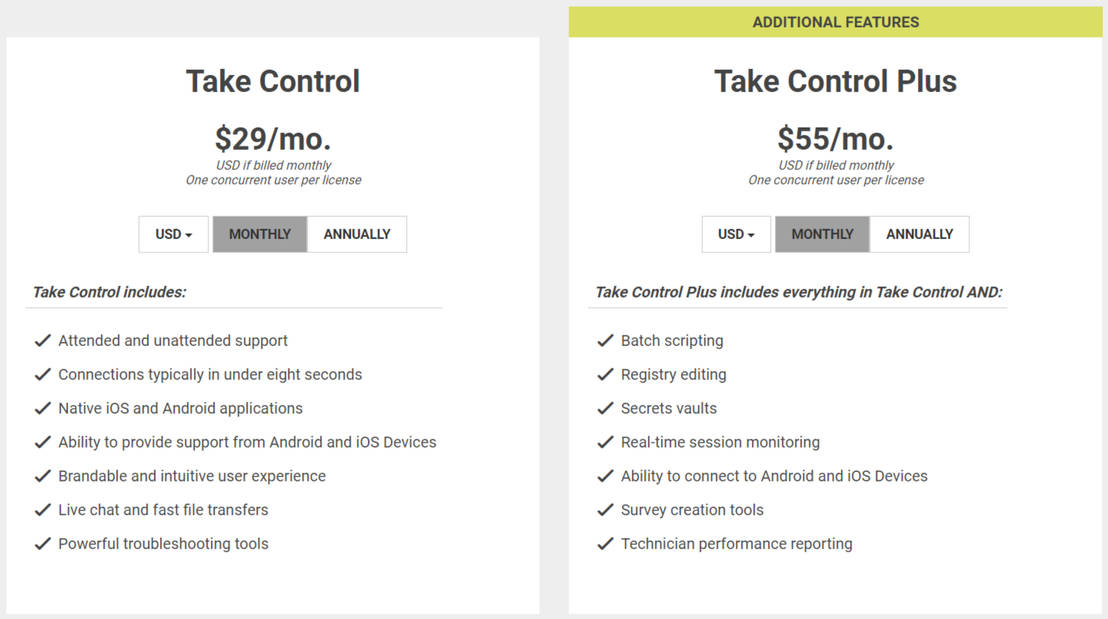Click the checkmark next to Native iOS and Android applications
Image resolution: width=1108 pixels, height=619 pixels.
(x=43, y=408)
